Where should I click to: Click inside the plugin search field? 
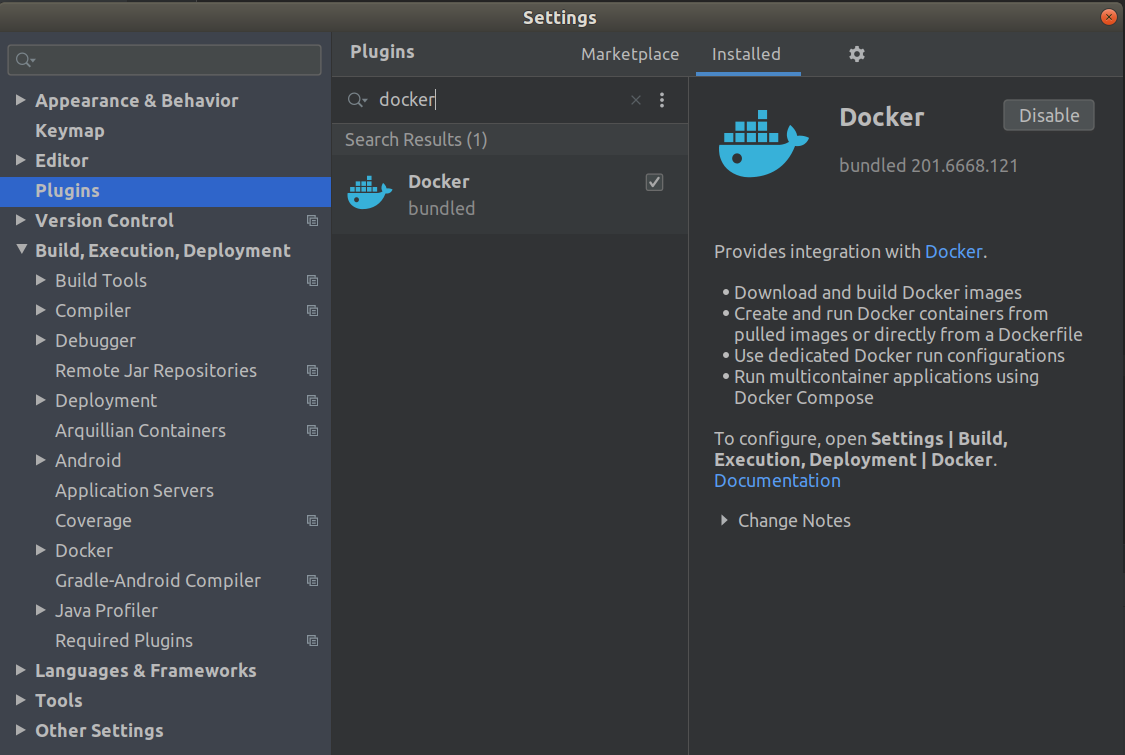[480, 100]
